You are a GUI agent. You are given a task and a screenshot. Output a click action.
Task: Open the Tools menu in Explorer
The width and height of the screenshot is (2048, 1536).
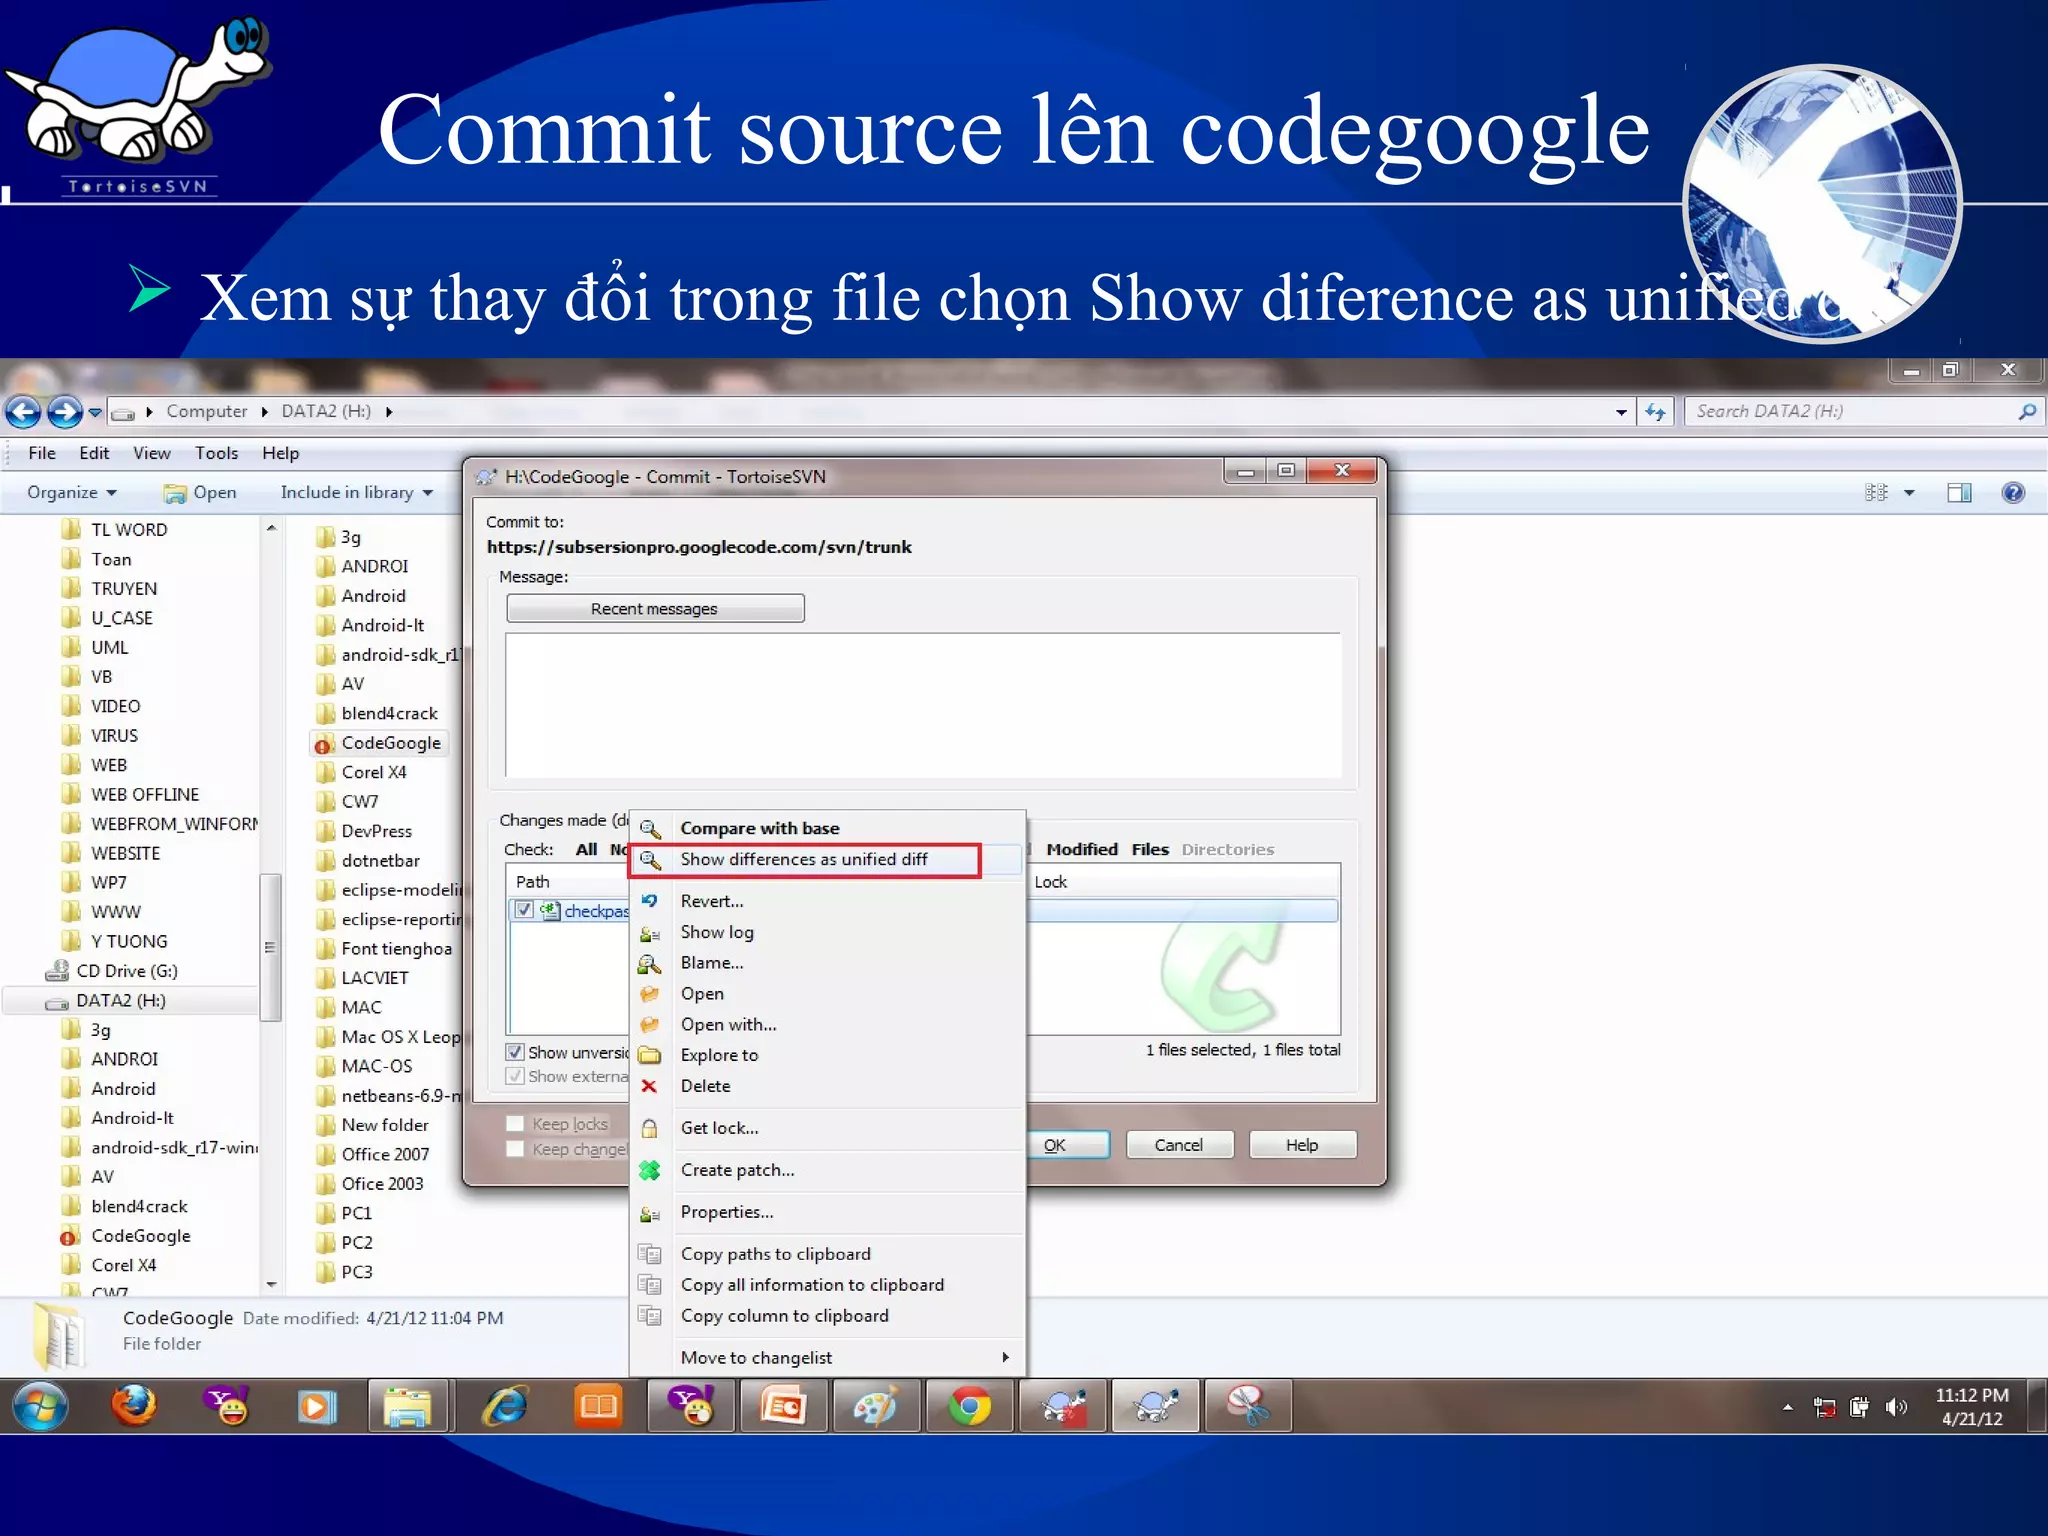[216, 453]
